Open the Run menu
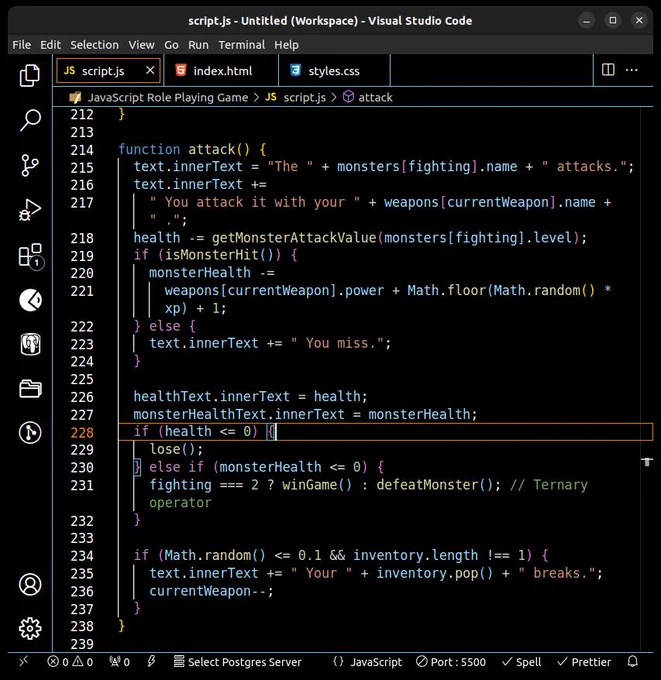Screen dimensions: 661x680 point(198,45)
